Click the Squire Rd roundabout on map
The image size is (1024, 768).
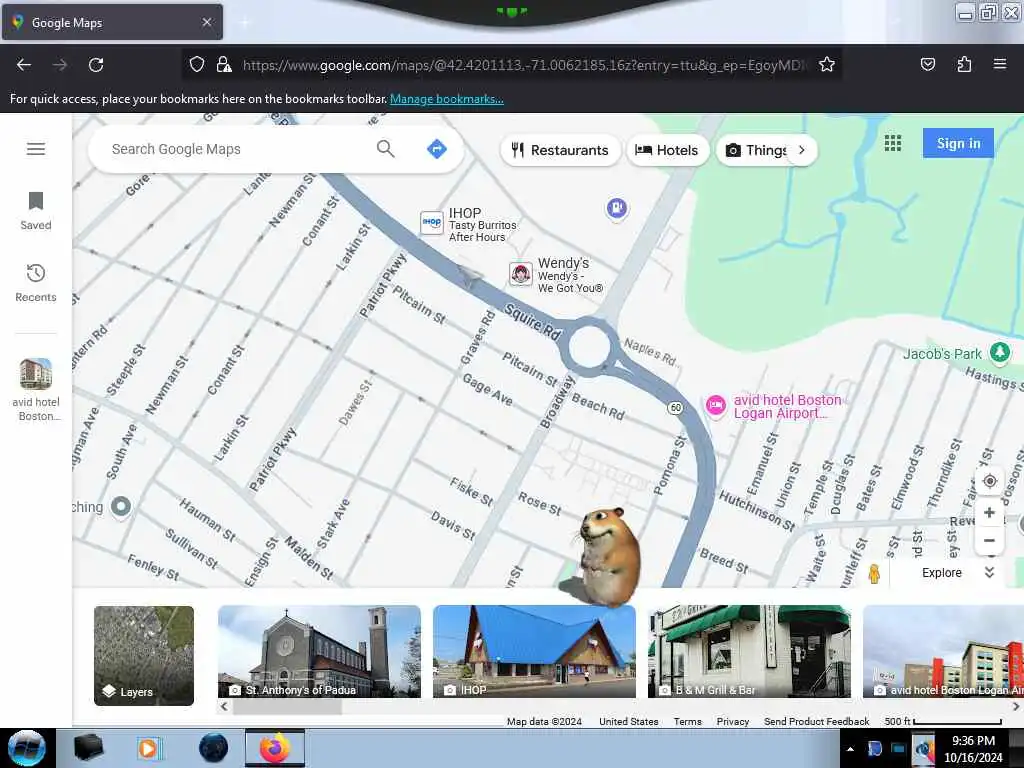(x=590, y=347)
